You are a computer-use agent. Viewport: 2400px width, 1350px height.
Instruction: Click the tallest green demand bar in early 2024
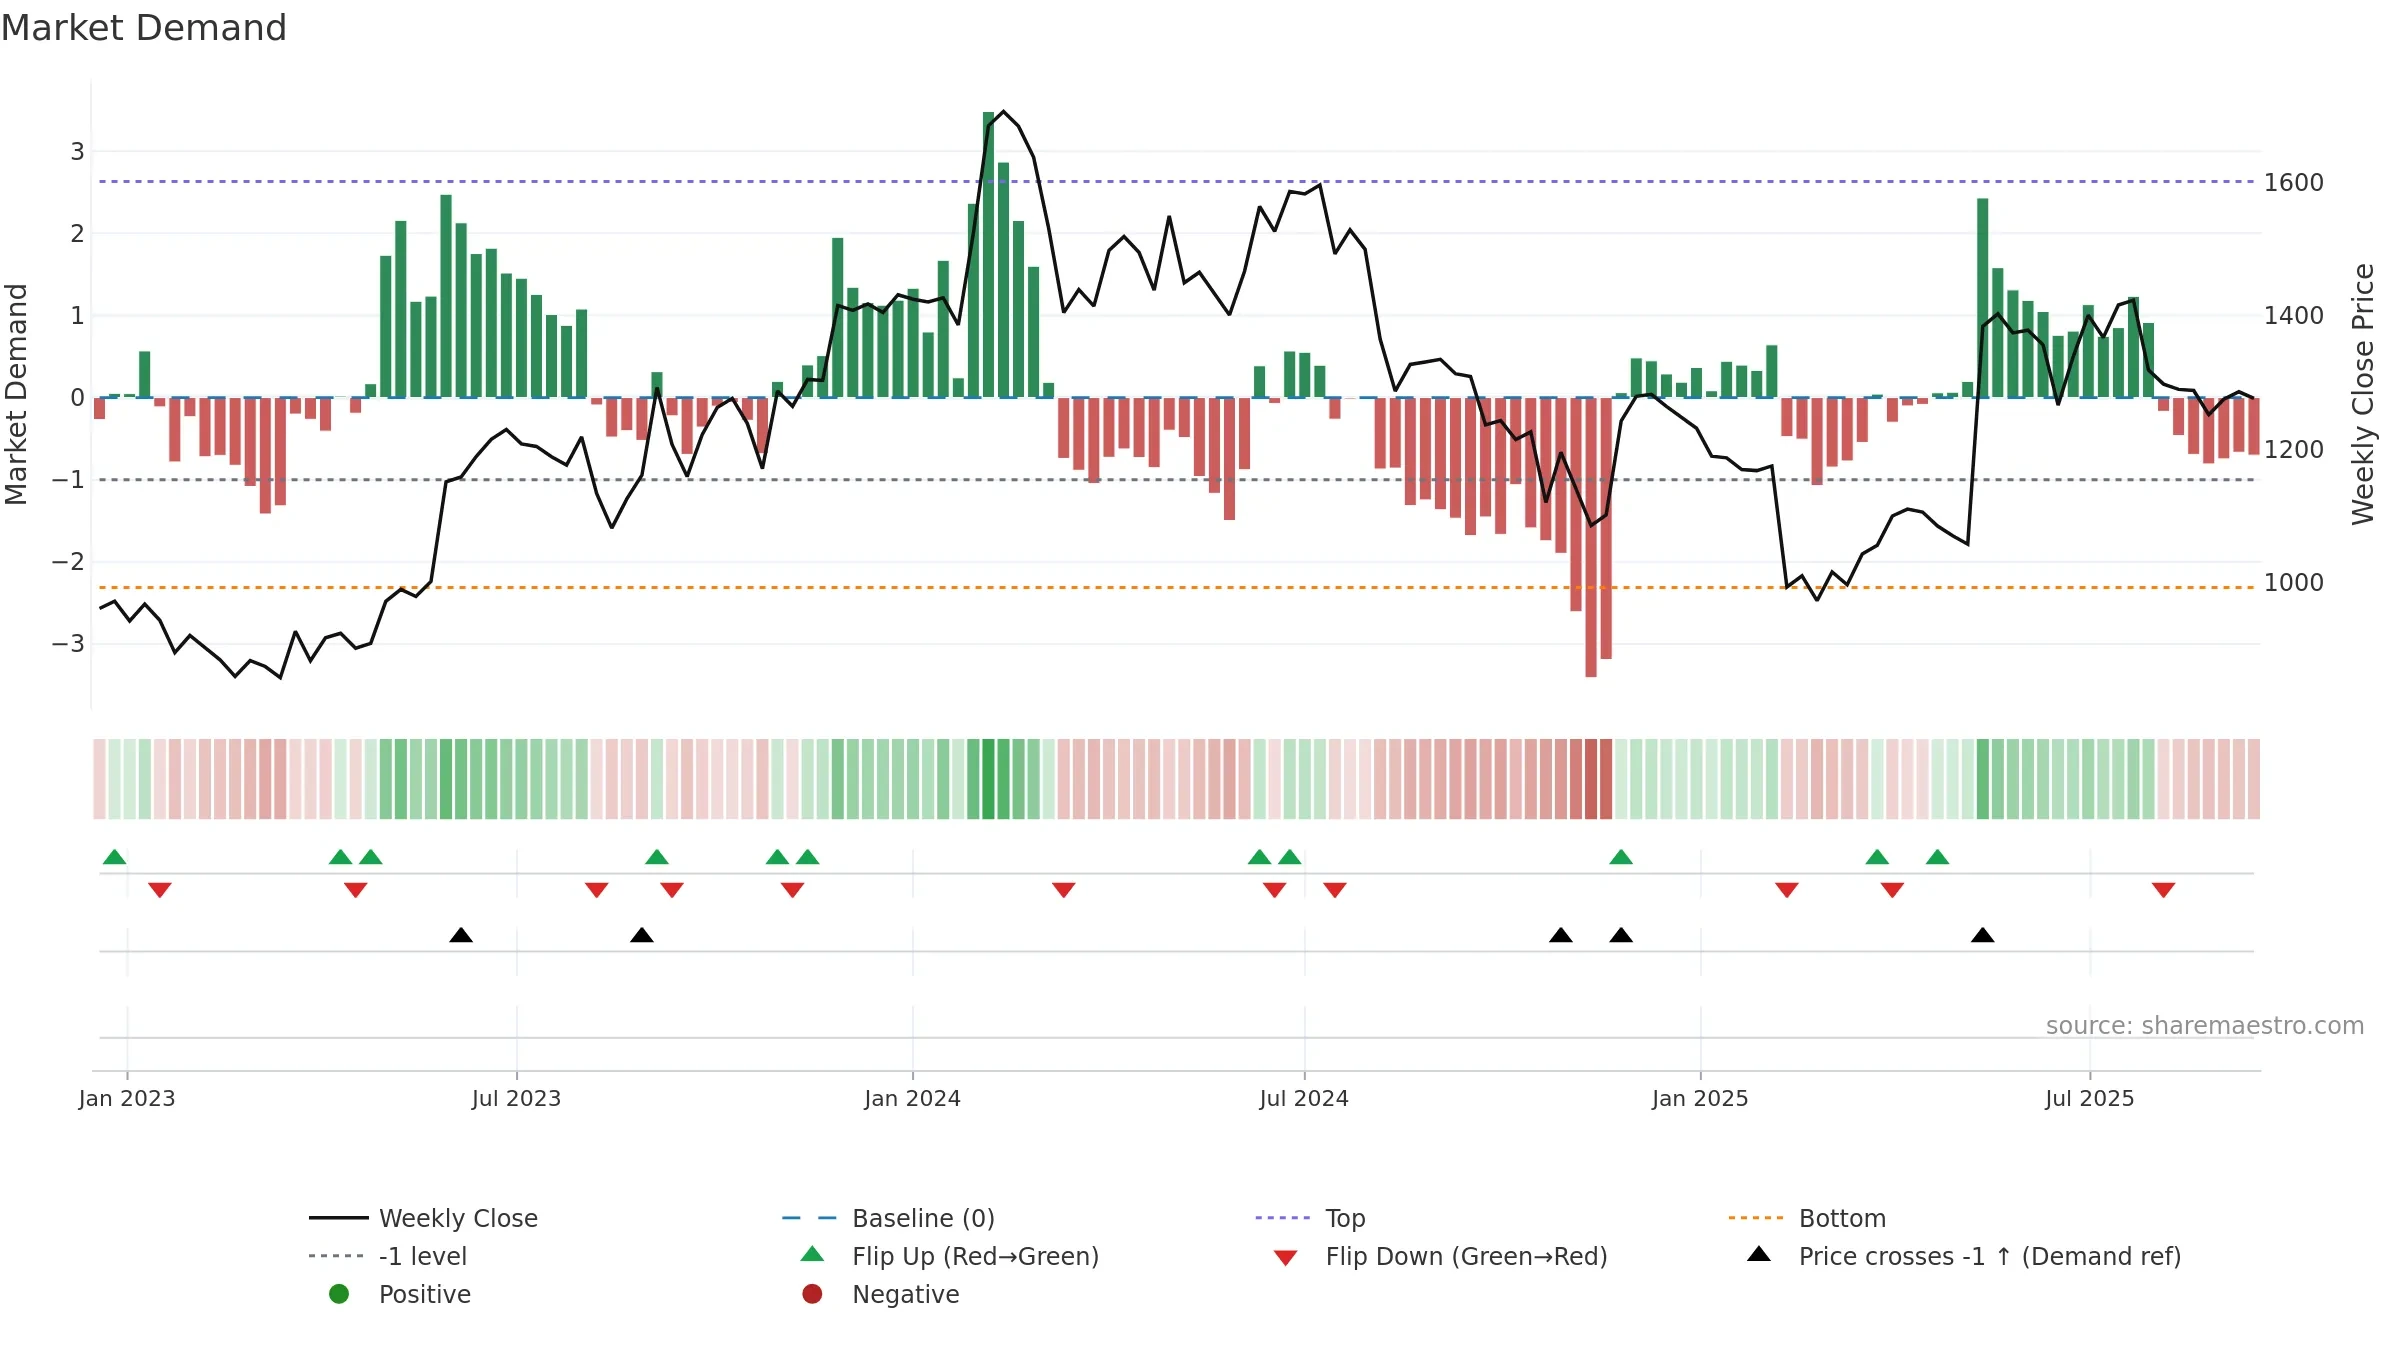[x=989, y=255]
